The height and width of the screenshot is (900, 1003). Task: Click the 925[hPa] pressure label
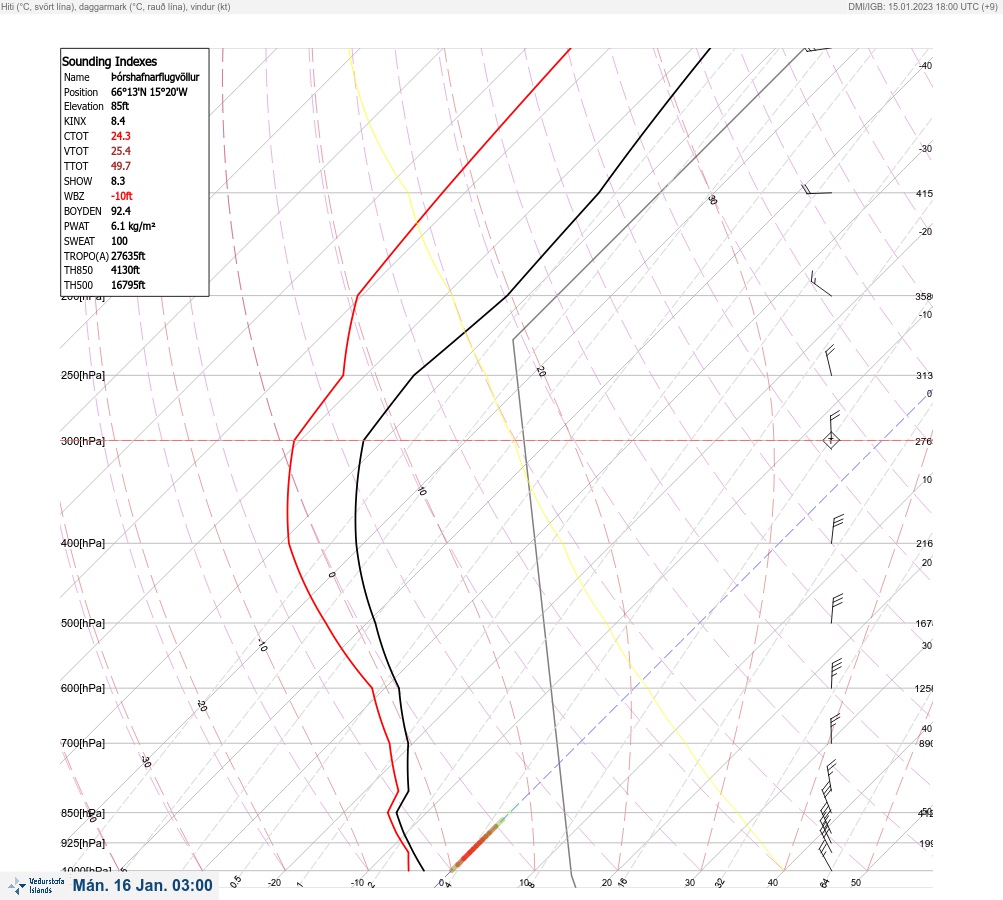pyautogui.click(x=83, y=843)
